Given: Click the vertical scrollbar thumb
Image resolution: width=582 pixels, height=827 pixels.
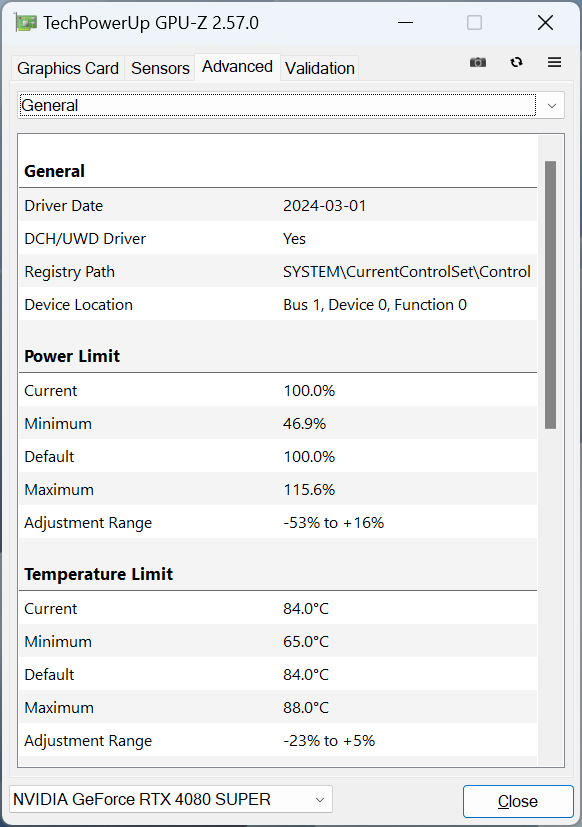Looking at the screenshot, I should pos(550,295).
